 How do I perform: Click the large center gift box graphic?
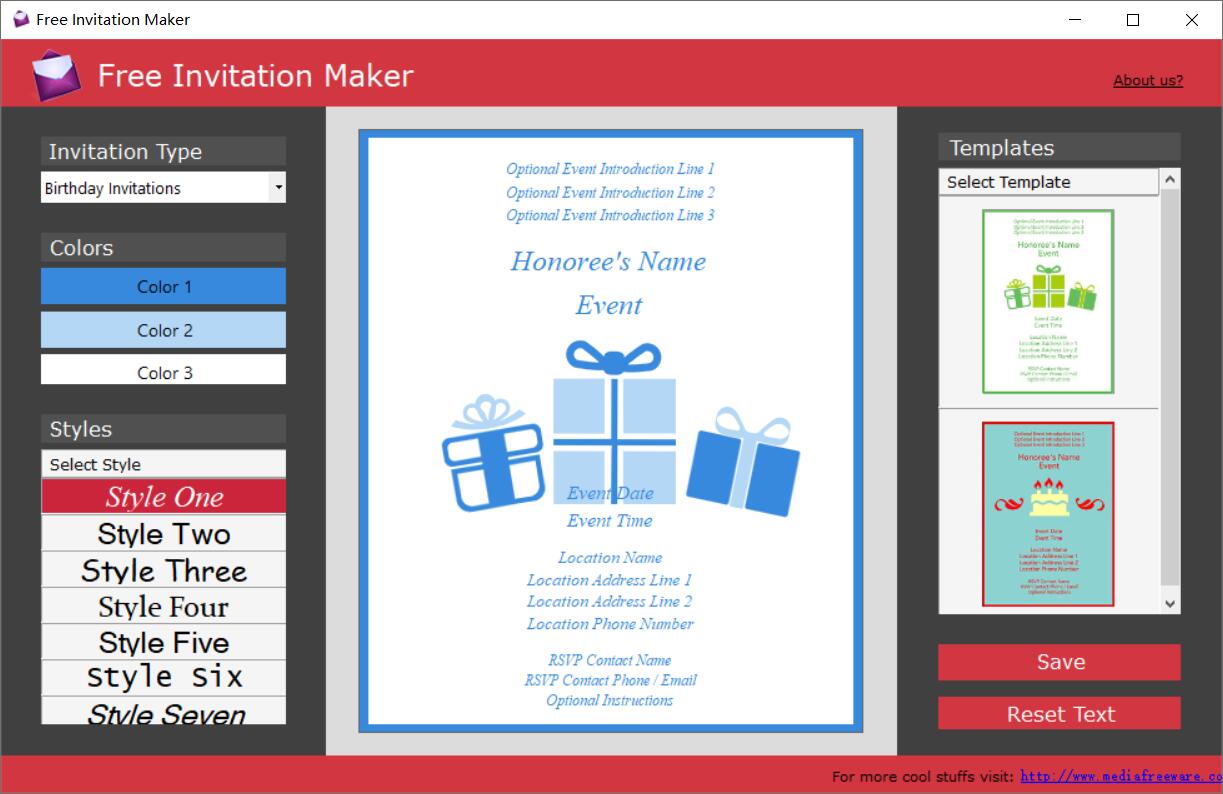pyautogui.click(x=614, y=422)
